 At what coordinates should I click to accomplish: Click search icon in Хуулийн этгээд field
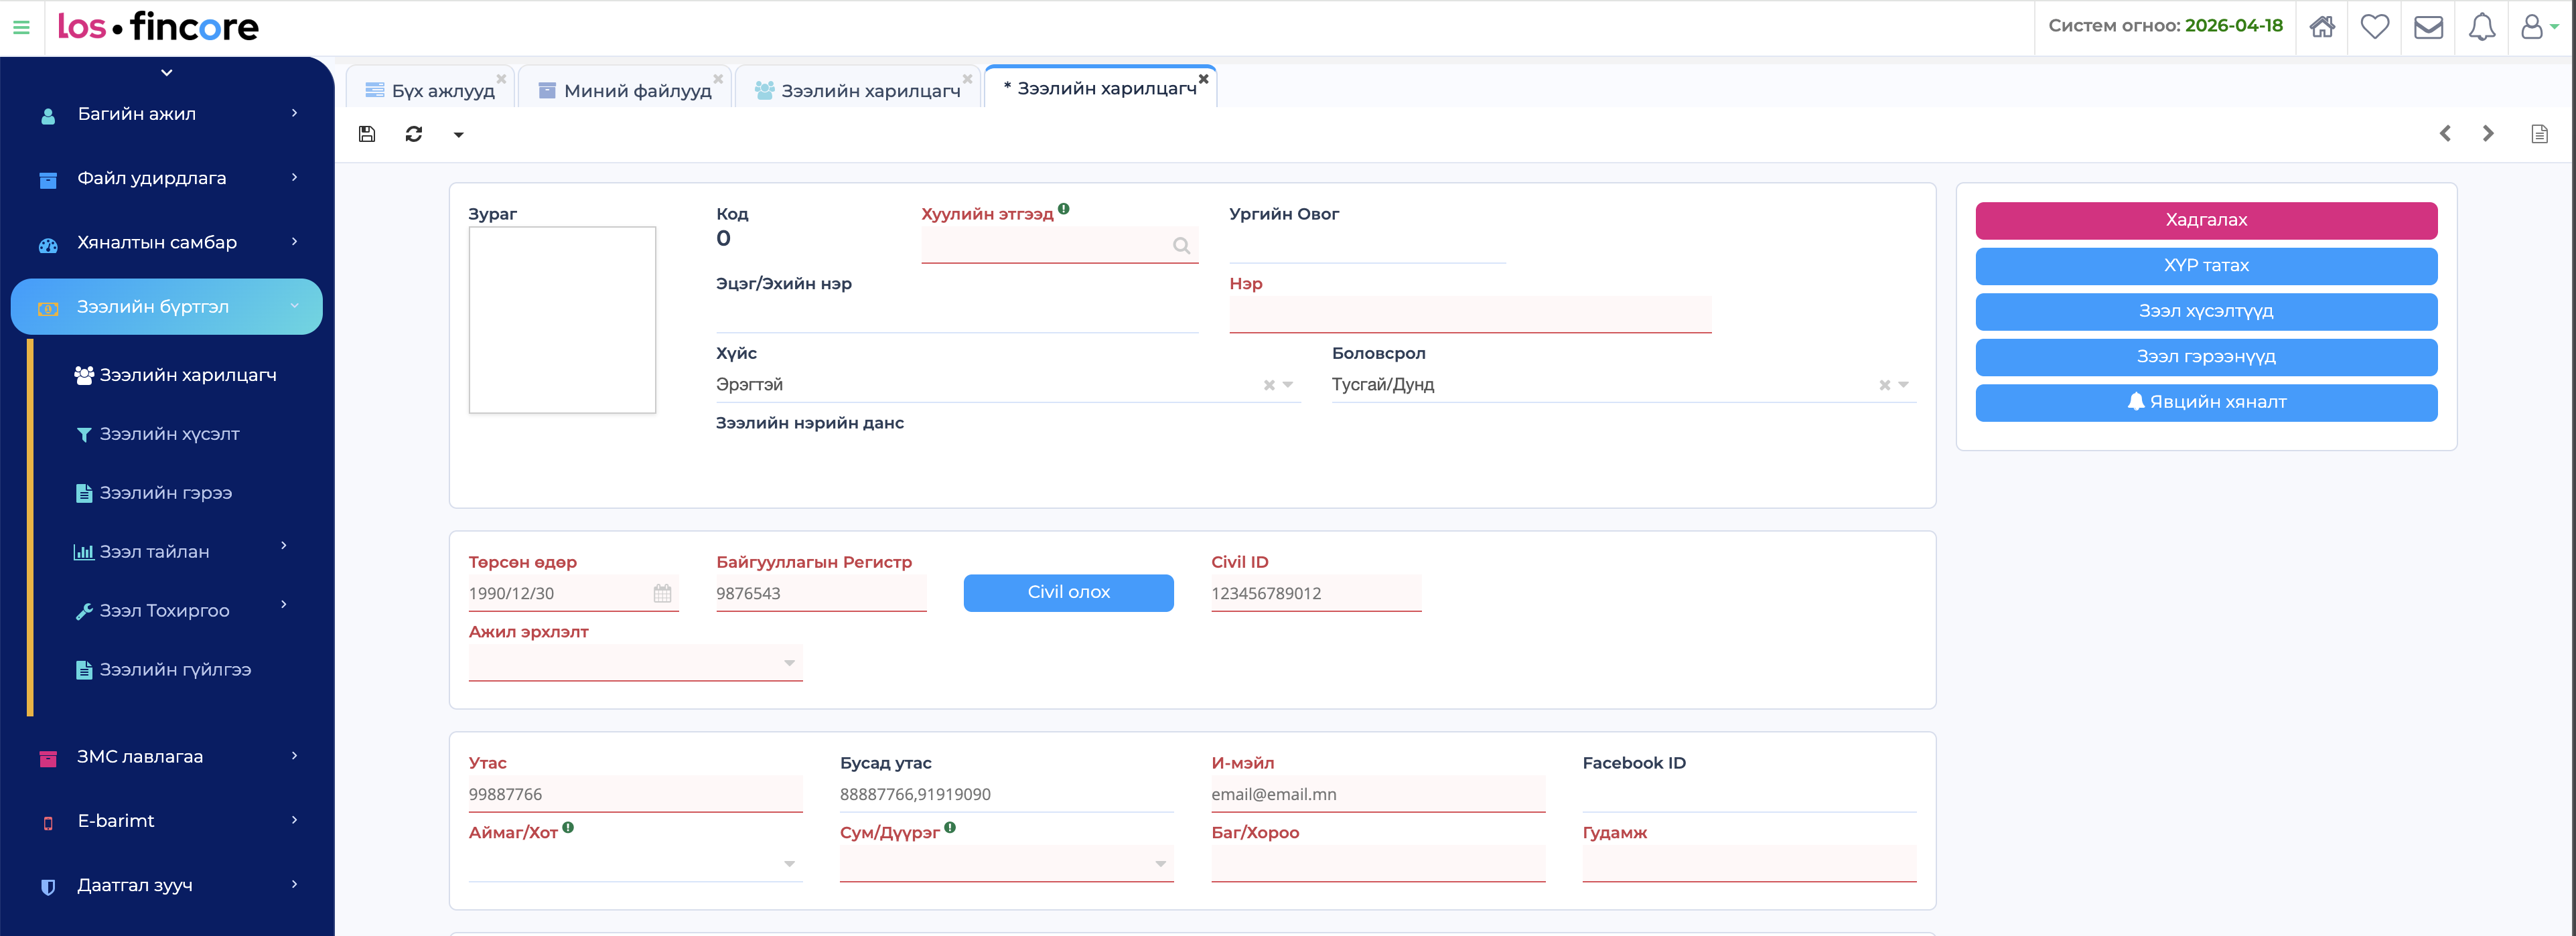pyautogui.click(x=1181, y=246)
